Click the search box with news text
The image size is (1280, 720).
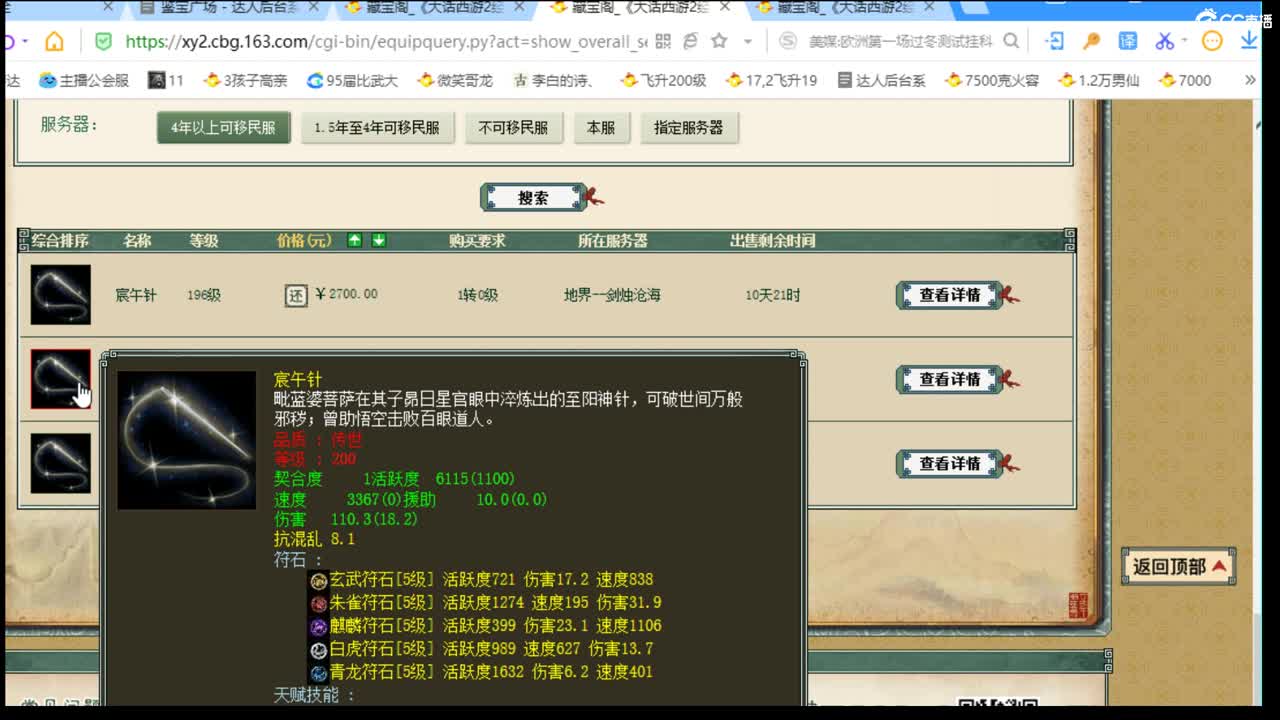tap(900, 42)
